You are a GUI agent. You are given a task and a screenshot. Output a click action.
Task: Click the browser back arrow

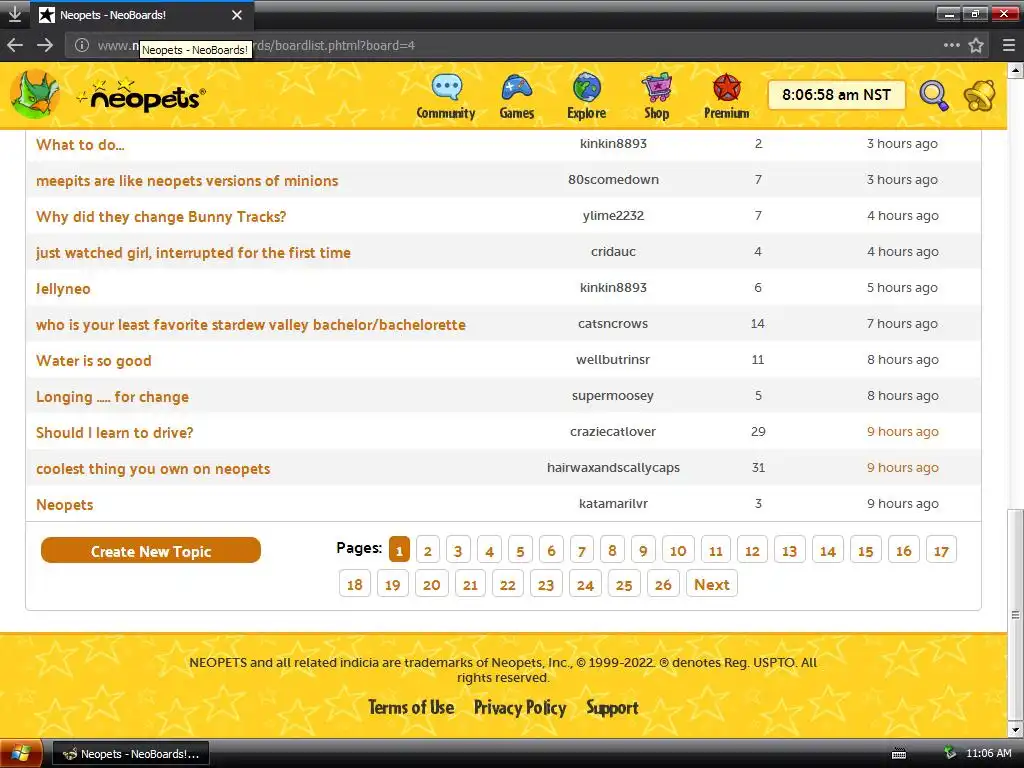[15, 45]
